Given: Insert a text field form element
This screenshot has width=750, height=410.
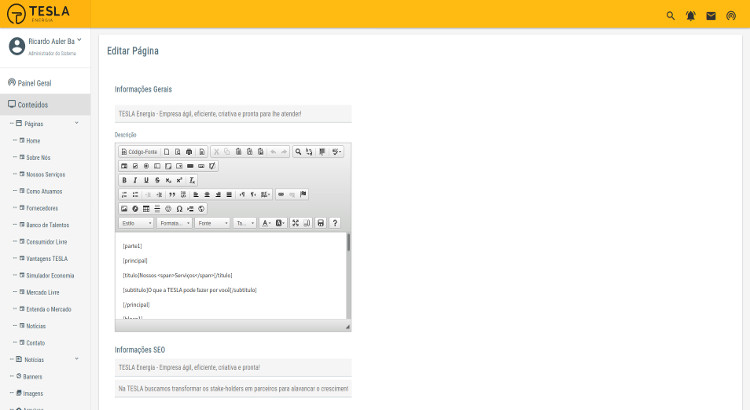Looking at the screenshot, I should (157, 166).
